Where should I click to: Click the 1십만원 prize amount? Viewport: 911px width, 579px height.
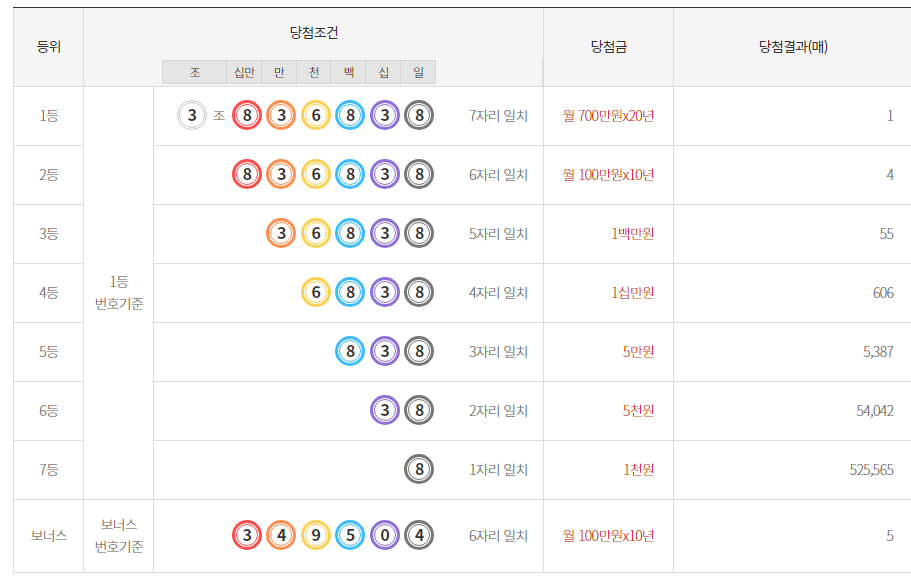point(633,293)
